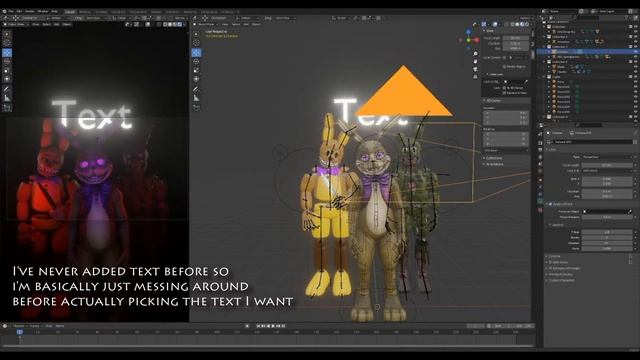Screen dimensions: 640x360
Task: Click the Lock to Object eyedropper icon
Action: (526, 82)
